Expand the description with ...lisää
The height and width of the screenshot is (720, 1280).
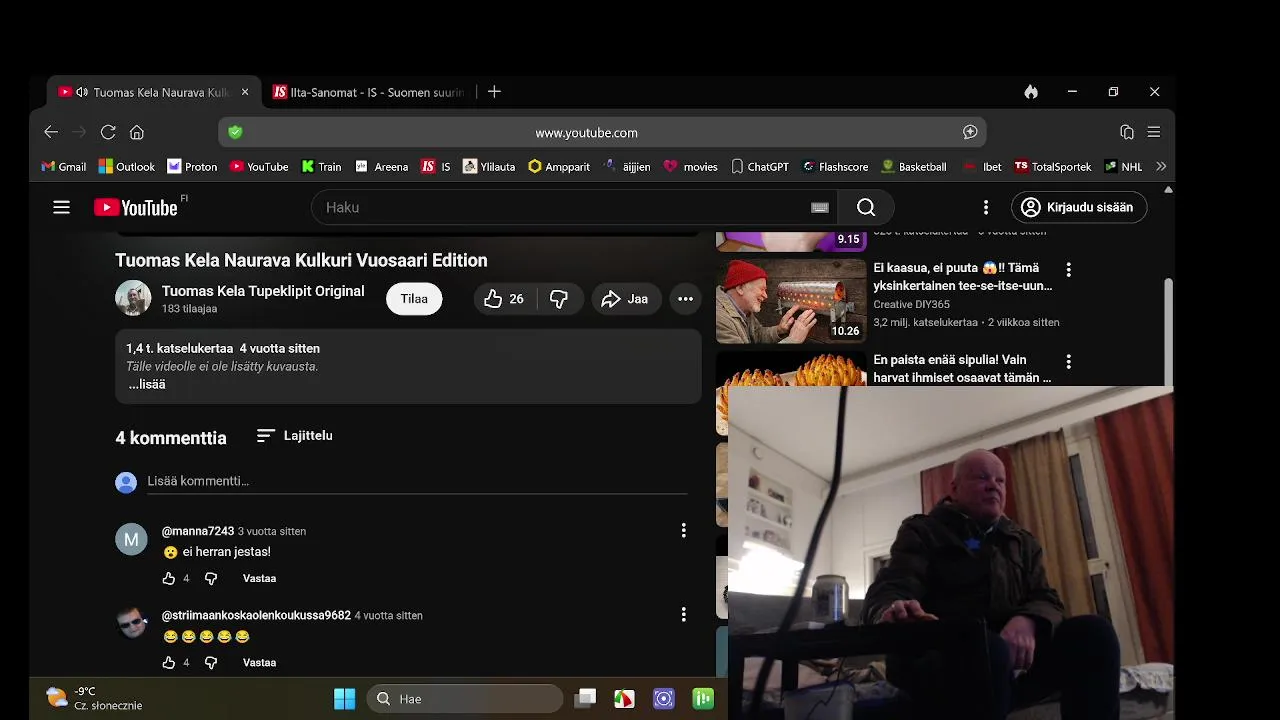click(x=147, y=384)
